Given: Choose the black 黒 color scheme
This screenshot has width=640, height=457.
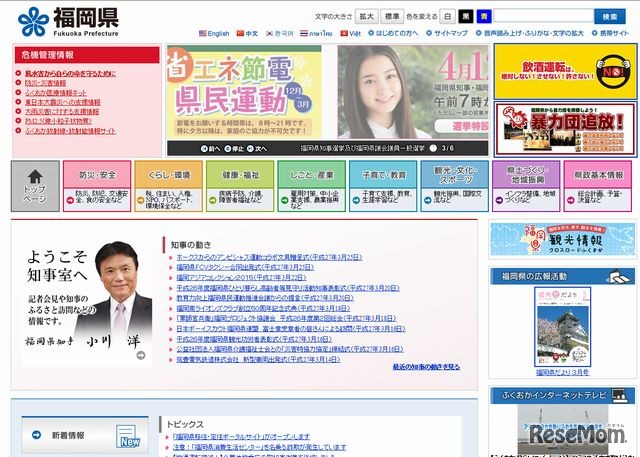Looking at the screenshot, I should click(466, 16).
